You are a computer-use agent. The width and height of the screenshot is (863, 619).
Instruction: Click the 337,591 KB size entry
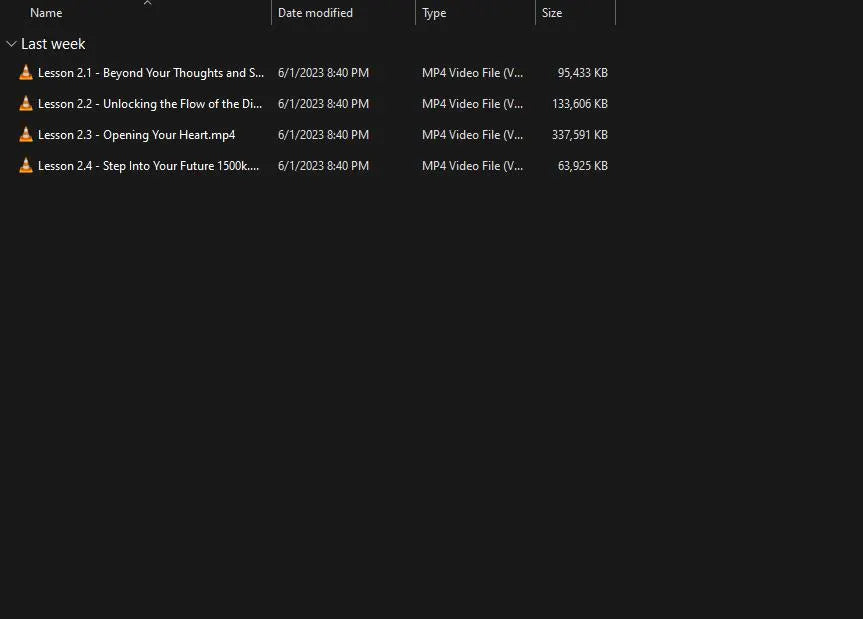pyautogui.click(x=580, y=135)
